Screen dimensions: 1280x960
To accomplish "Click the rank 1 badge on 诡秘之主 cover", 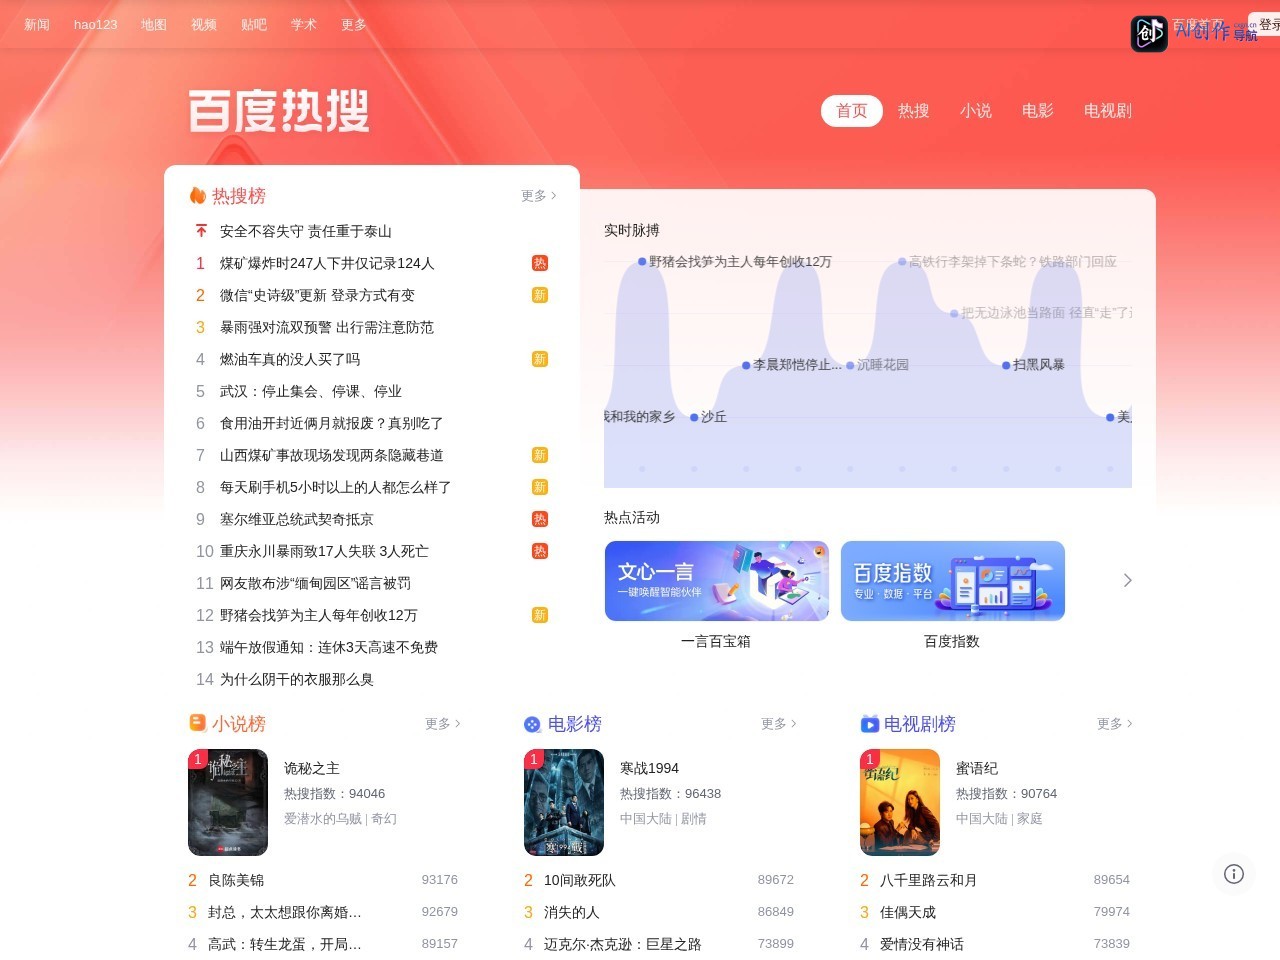I will 198,759.
